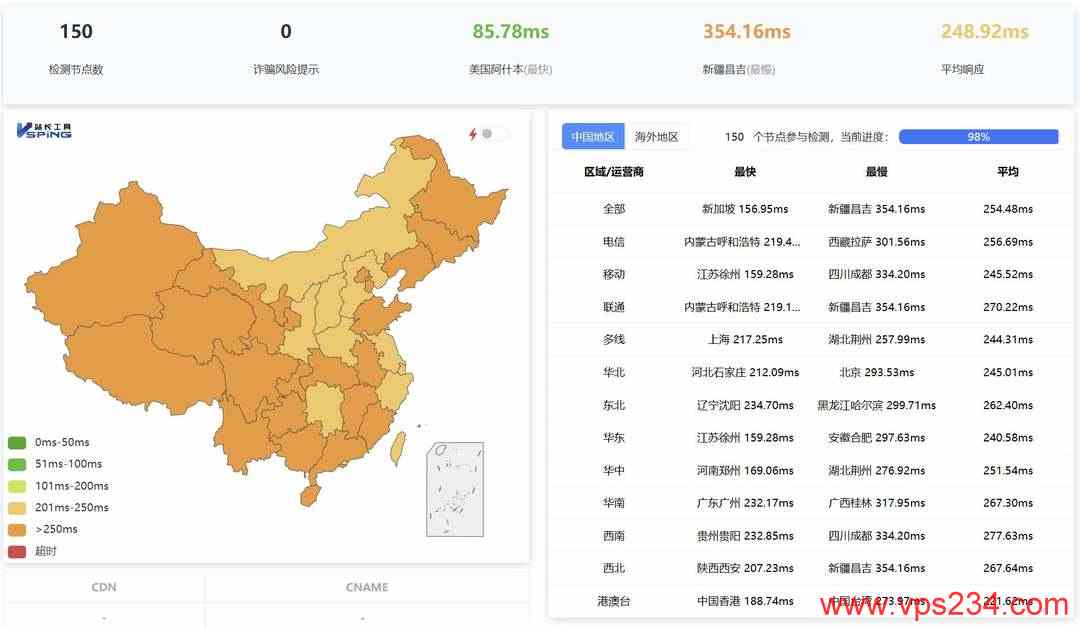Viewport: 1080px width, 627px height.
Task: Click the 354.16ms slowest value
Action: tap(747, 32)
